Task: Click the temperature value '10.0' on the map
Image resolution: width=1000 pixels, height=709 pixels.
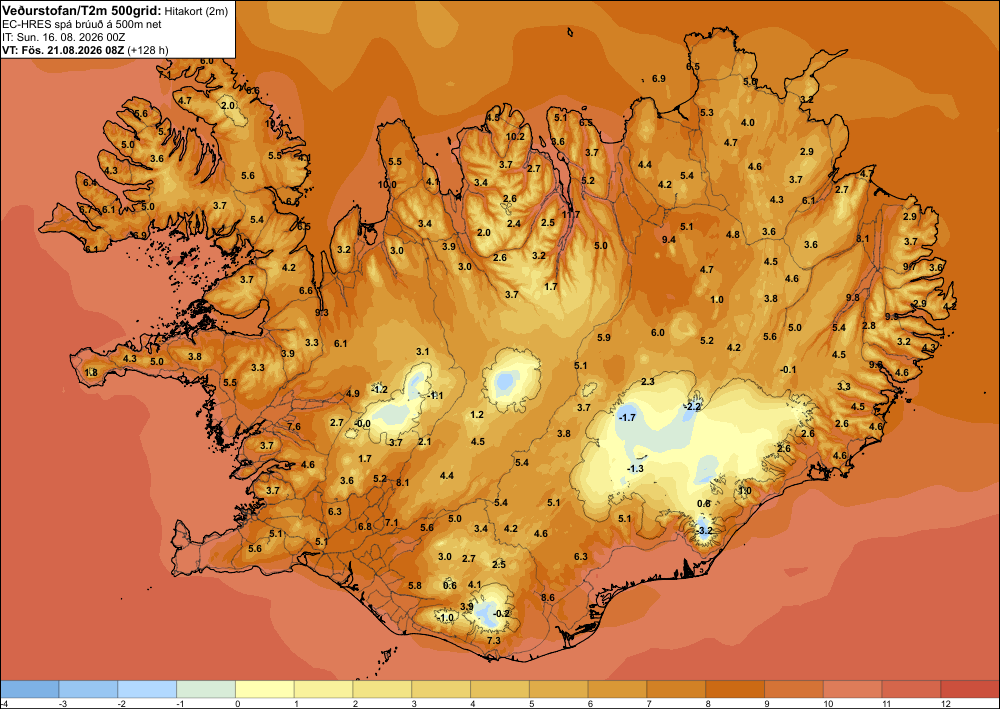Action: point(386,185)
